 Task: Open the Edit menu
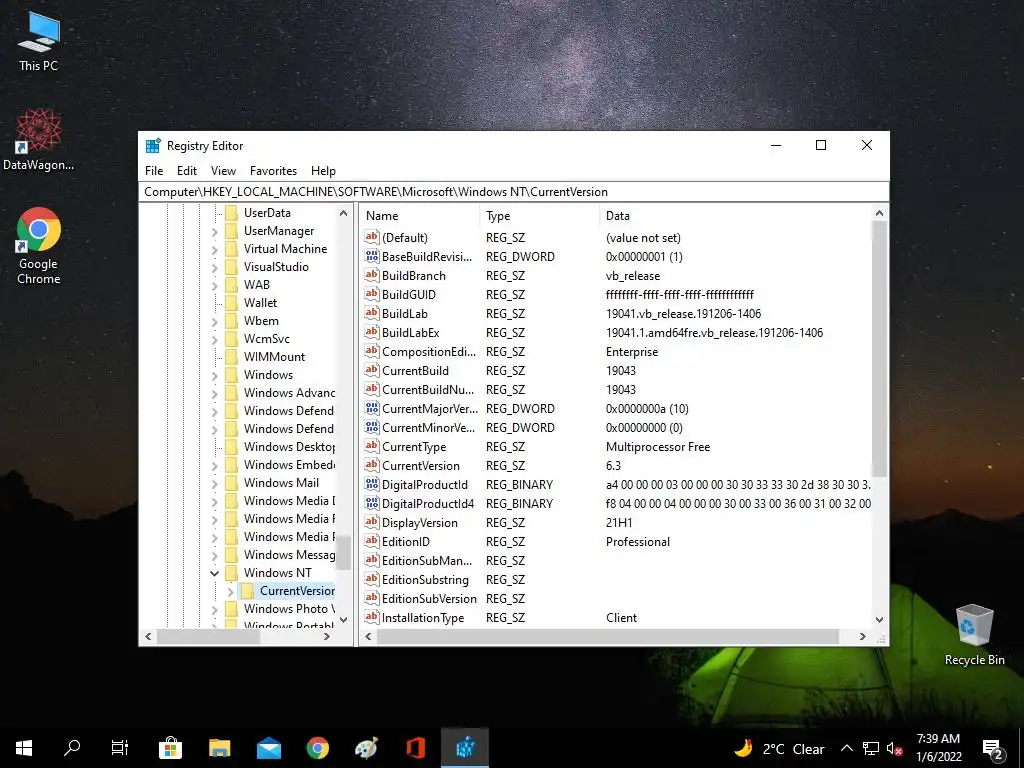click(x=187, y=170)
